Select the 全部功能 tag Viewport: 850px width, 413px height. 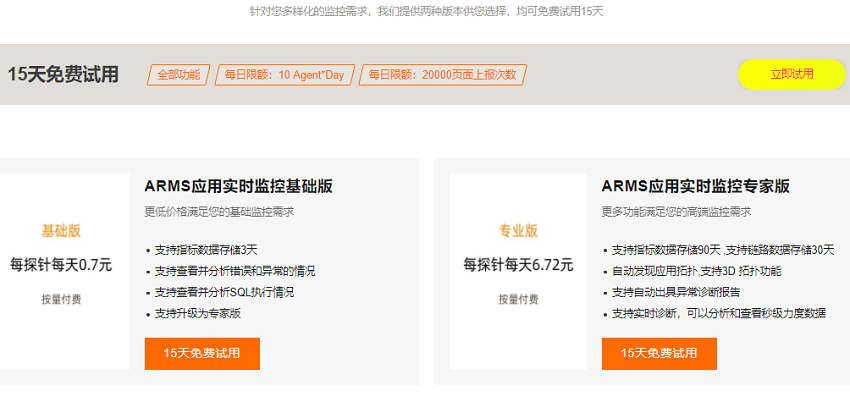point(178,75)
